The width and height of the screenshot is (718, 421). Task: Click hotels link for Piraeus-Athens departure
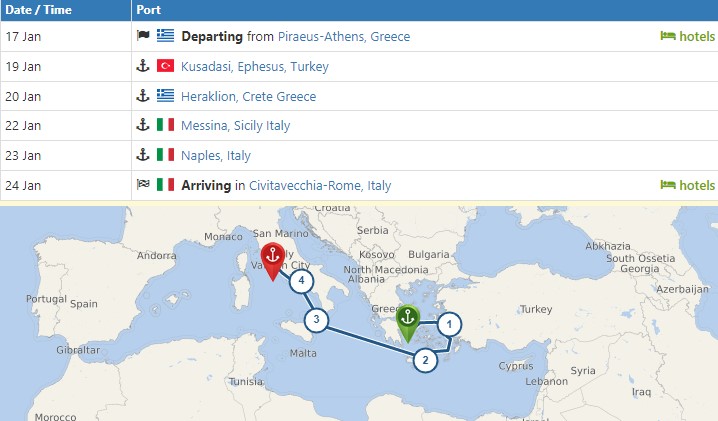(688, 36)
